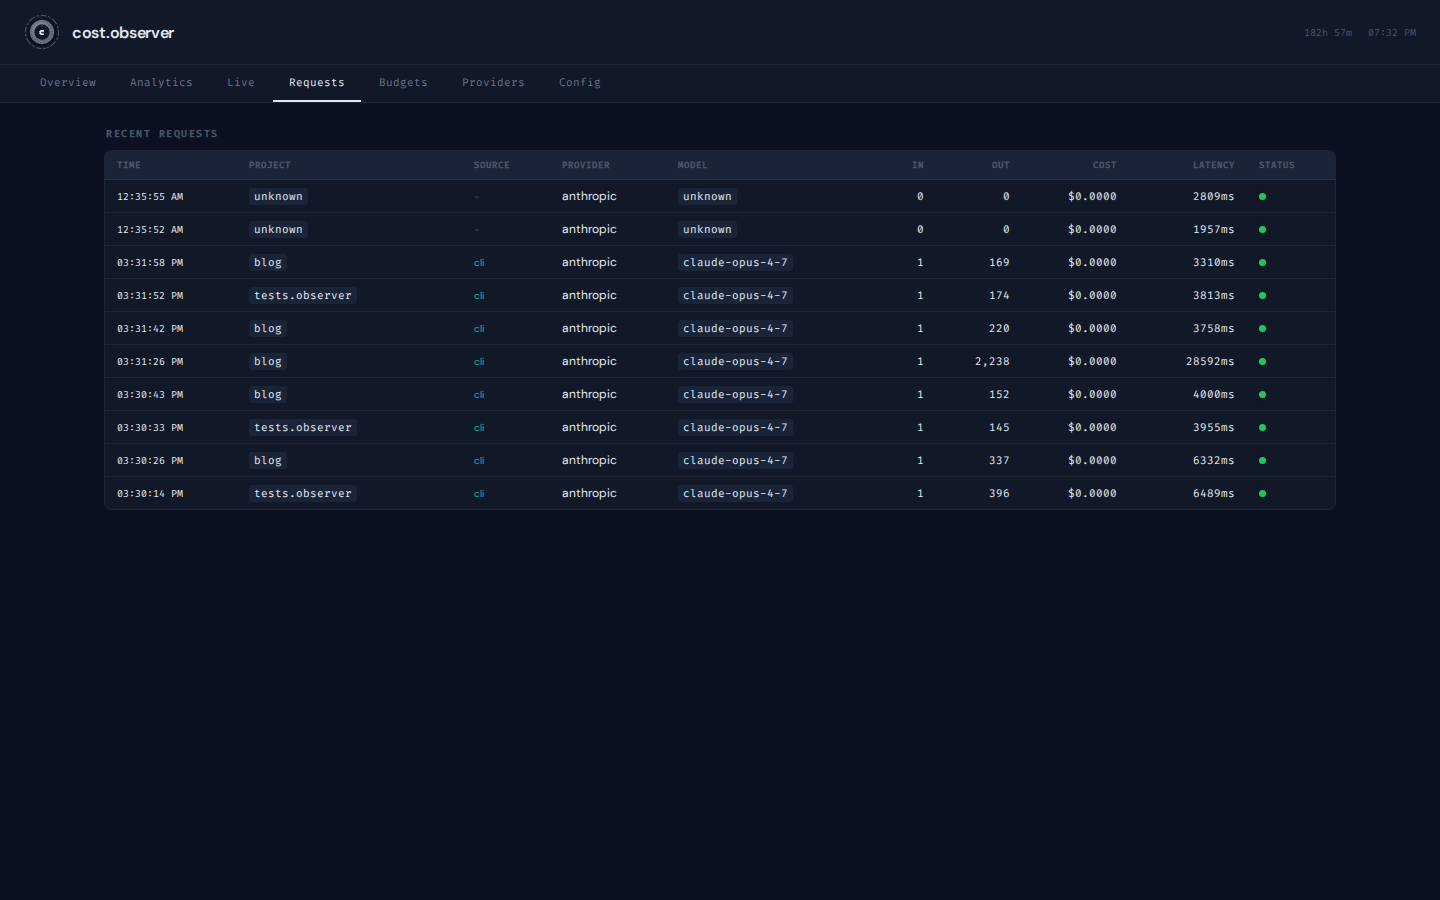This screenshot has height=900, width=1440.
Task: Click status dot of 03:30:33 PM request
Action: click(x=1262, y=428)
